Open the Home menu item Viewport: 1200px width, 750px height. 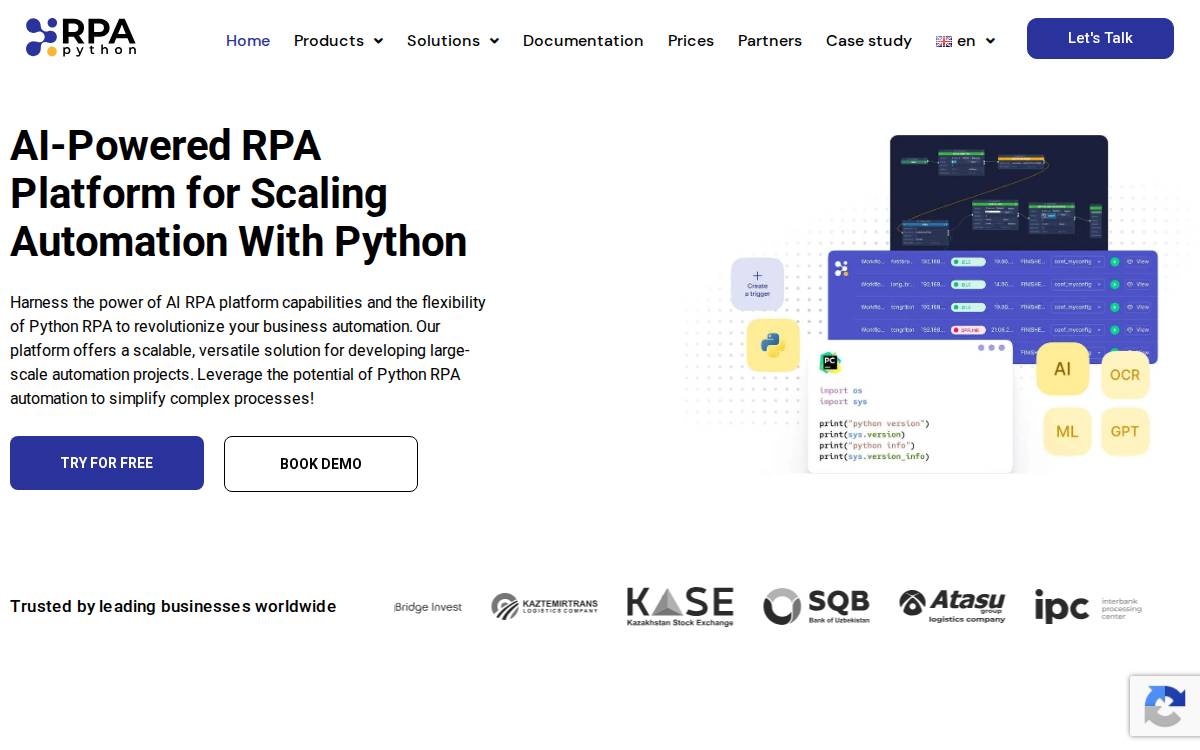(x=248, y=41)
